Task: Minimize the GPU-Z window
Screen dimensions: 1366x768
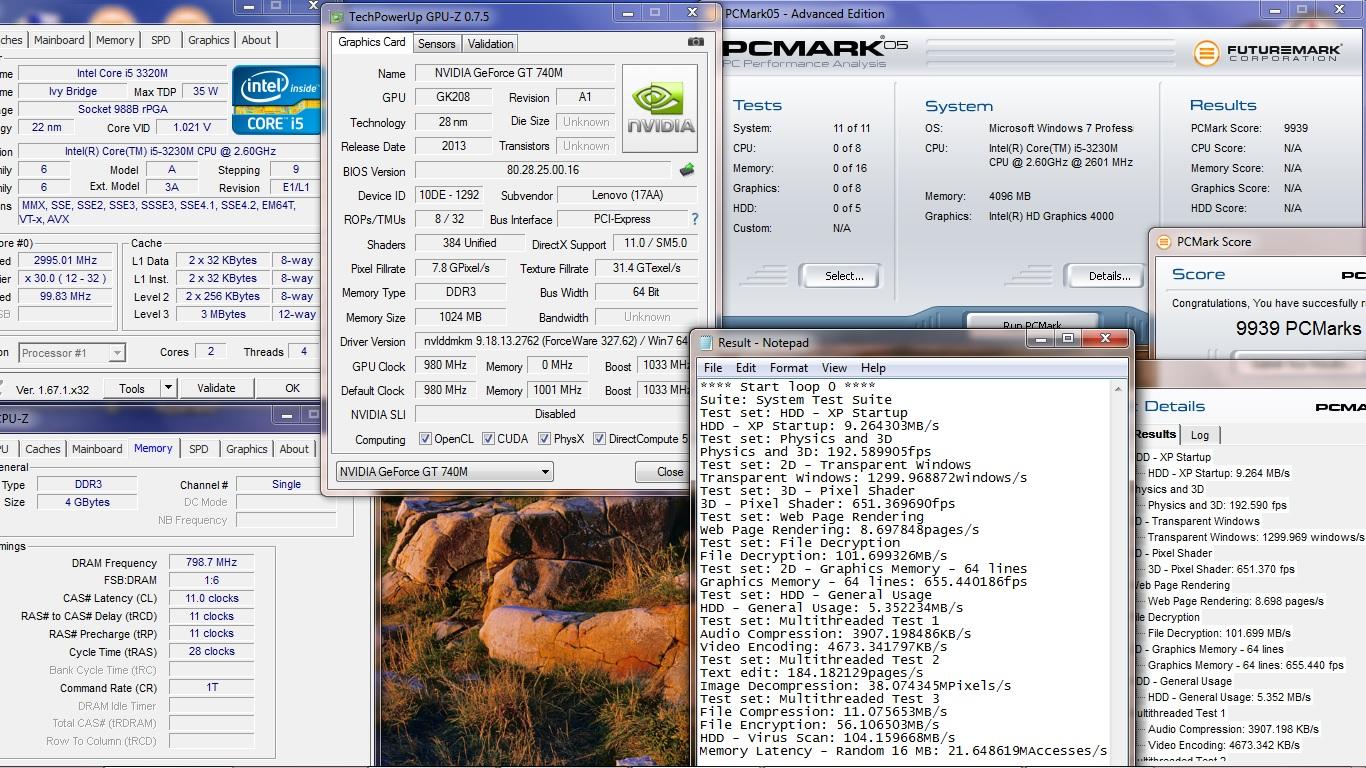Action: 627,13
